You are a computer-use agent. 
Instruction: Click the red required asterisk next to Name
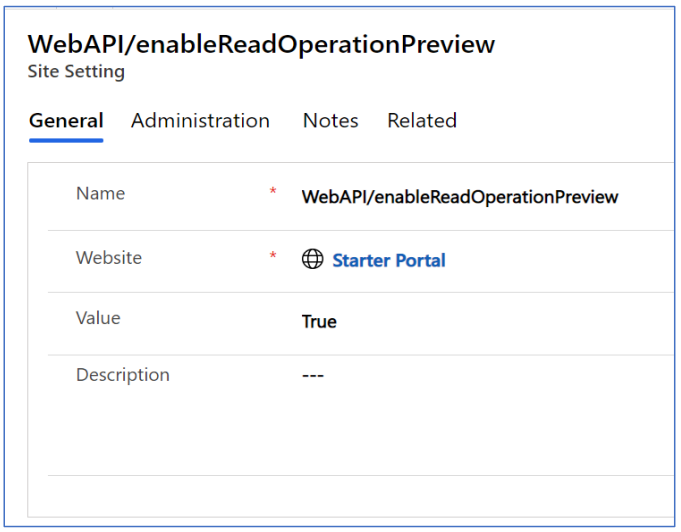point(273,192)
